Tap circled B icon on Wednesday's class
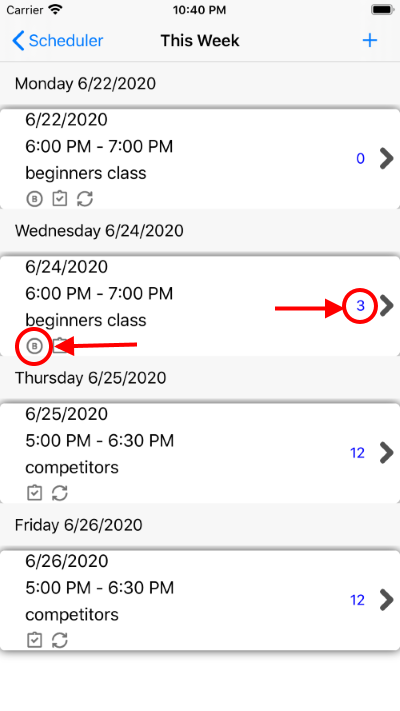Viewport: 400px width, 711px height. click(34, 346)
